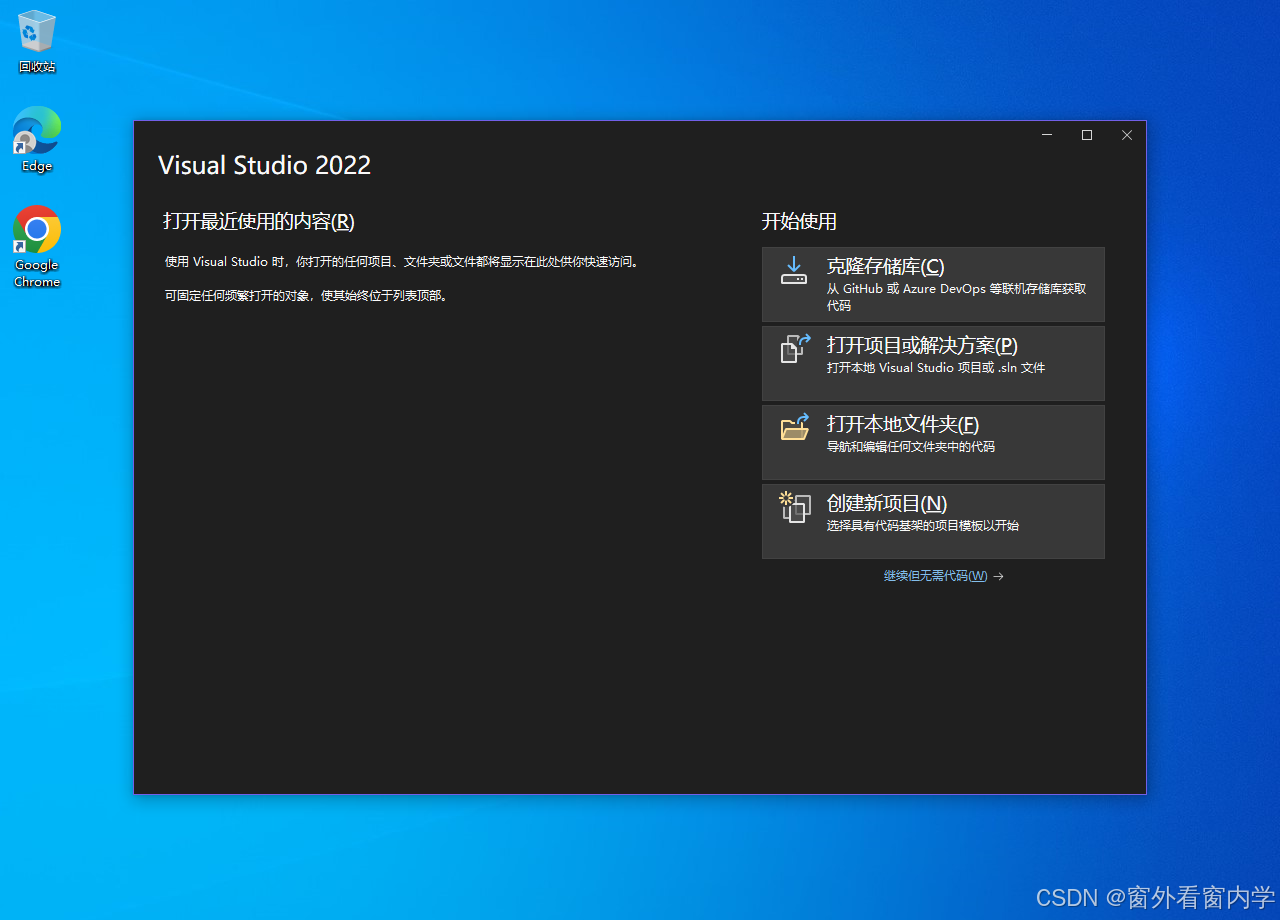Click the open local folder icon
Viewport: 1280px width, 920px height.
[795, 428]
